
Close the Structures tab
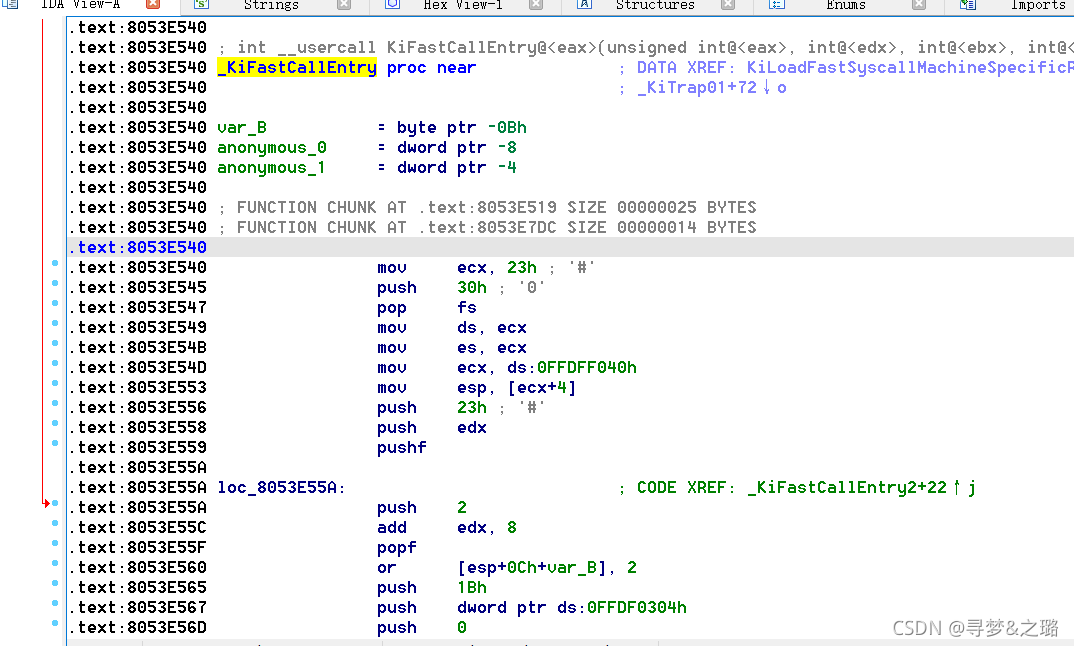click(728, 4)
